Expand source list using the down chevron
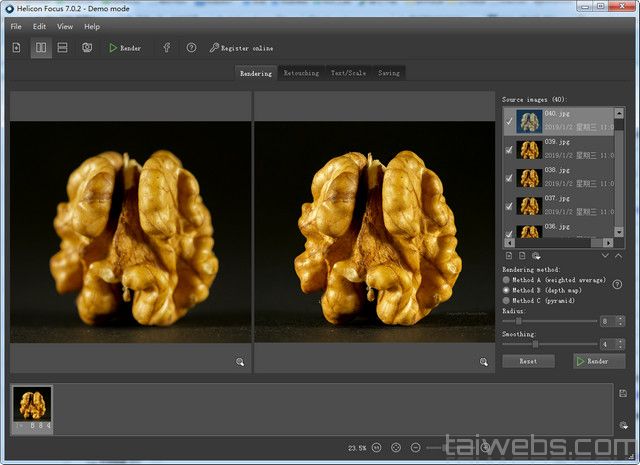640x465 pixels. pos(605,257)
